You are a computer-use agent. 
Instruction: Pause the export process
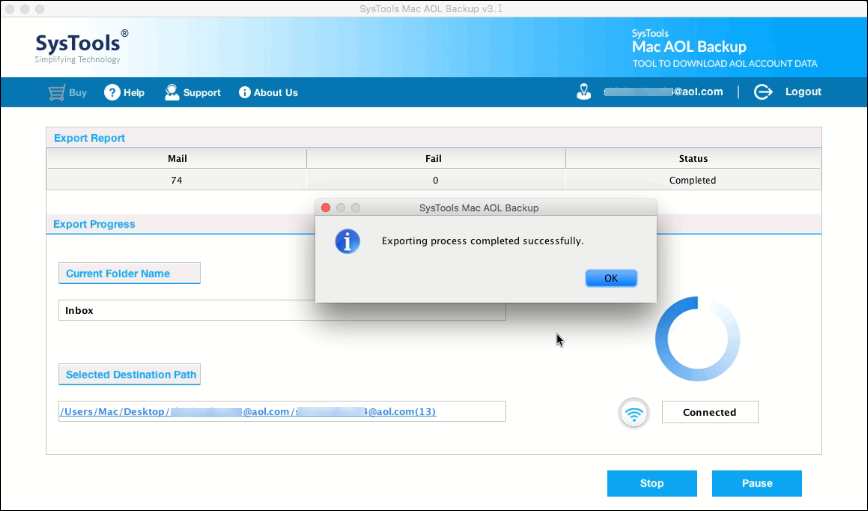757,483
